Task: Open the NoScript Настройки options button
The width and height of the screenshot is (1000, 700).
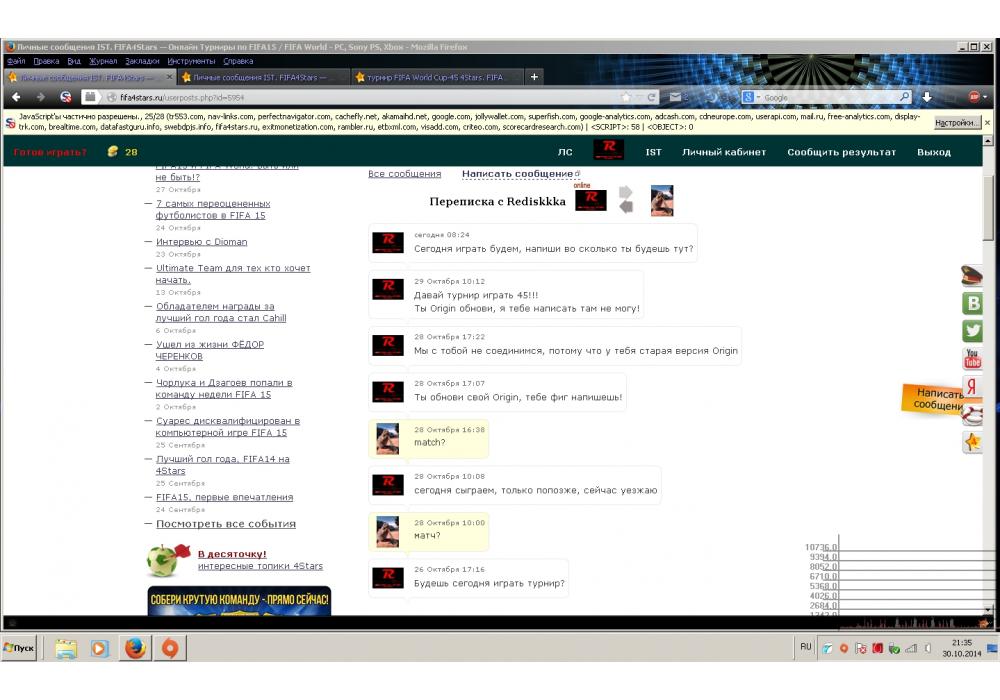Action: (956, 122)
